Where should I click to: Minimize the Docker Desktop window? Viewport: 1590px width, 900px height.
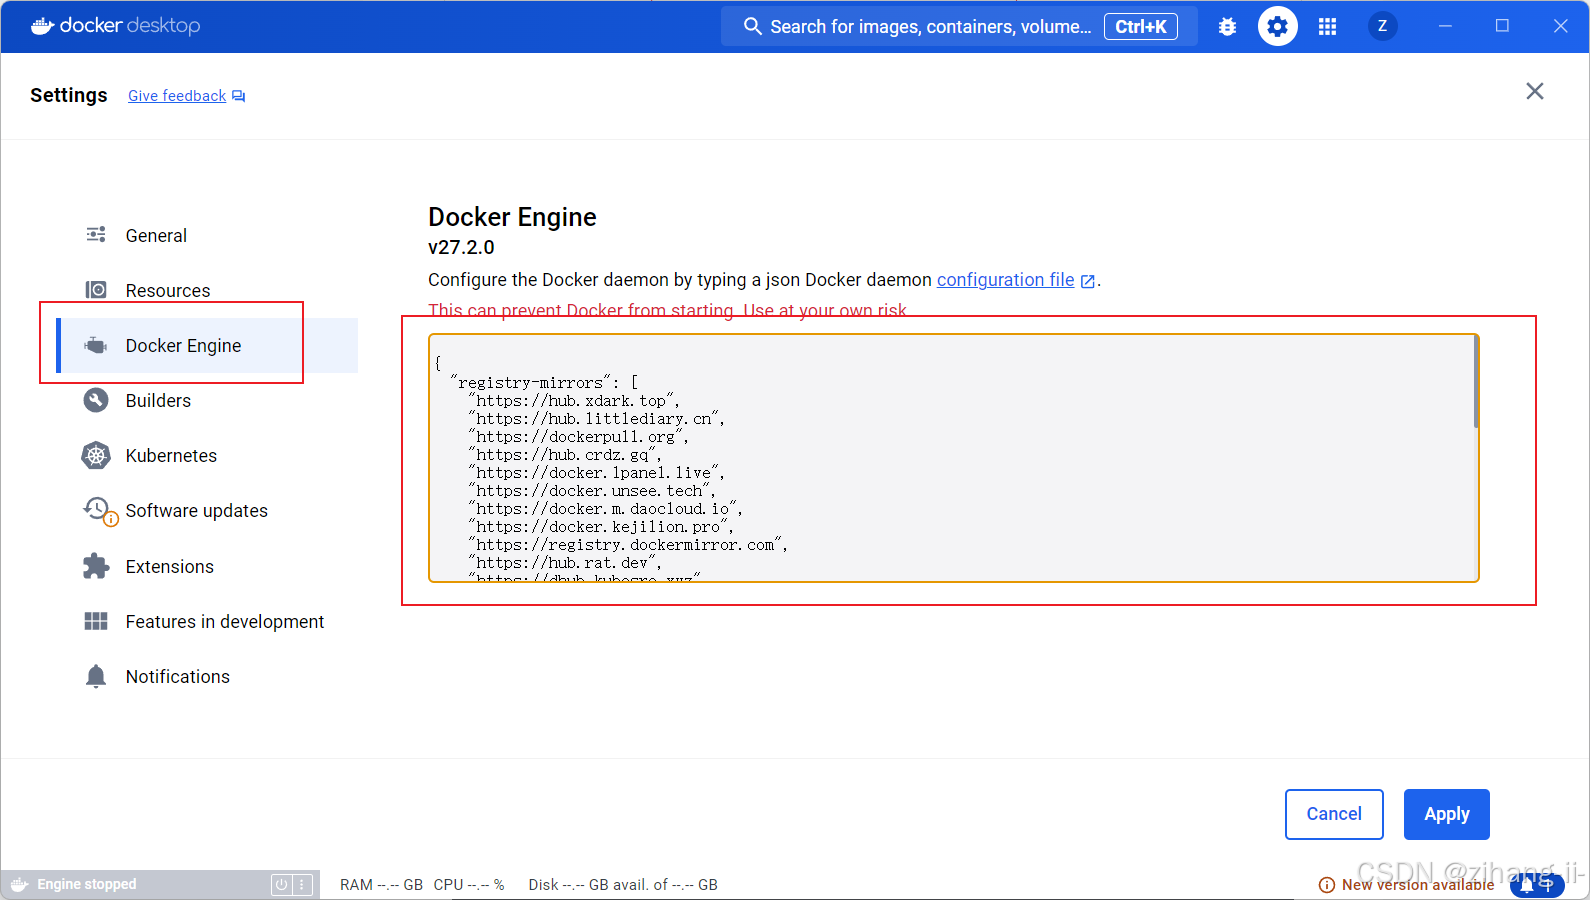[1445, 26]
